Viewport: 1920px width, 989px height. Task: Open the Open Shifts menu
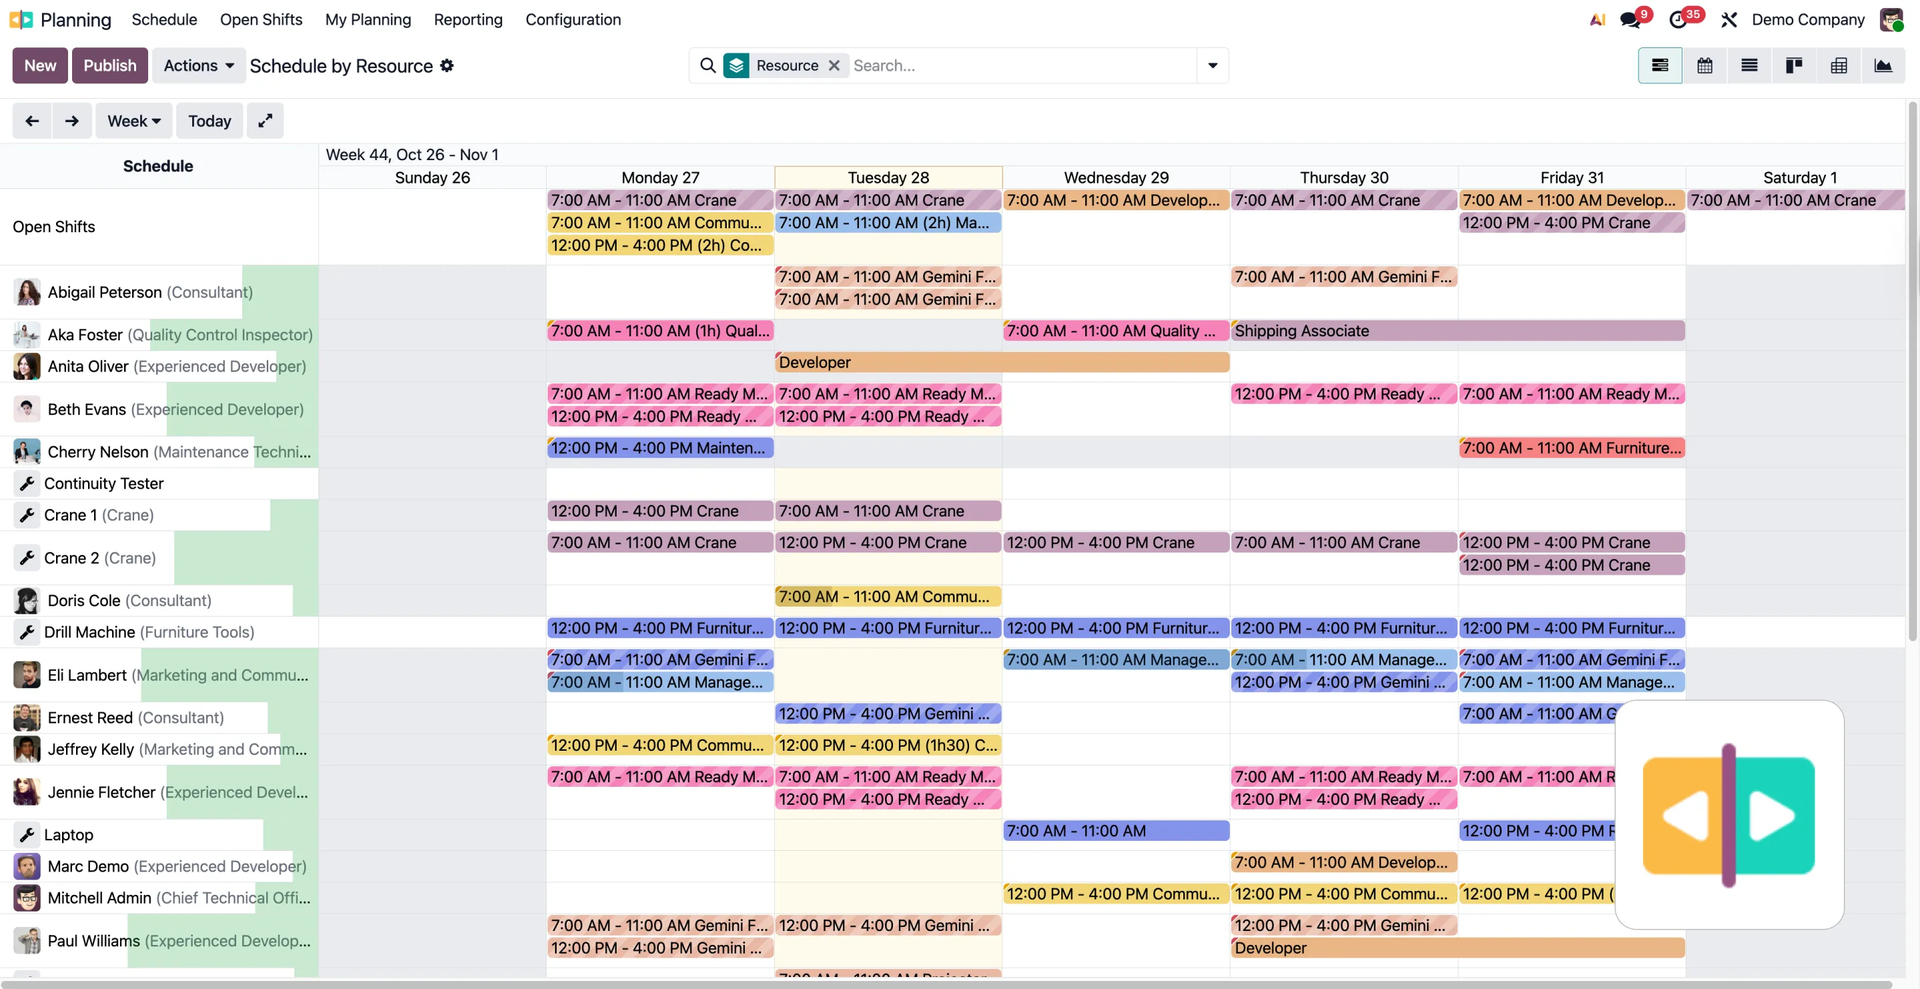pyautogui.click(x=261, y=20)
